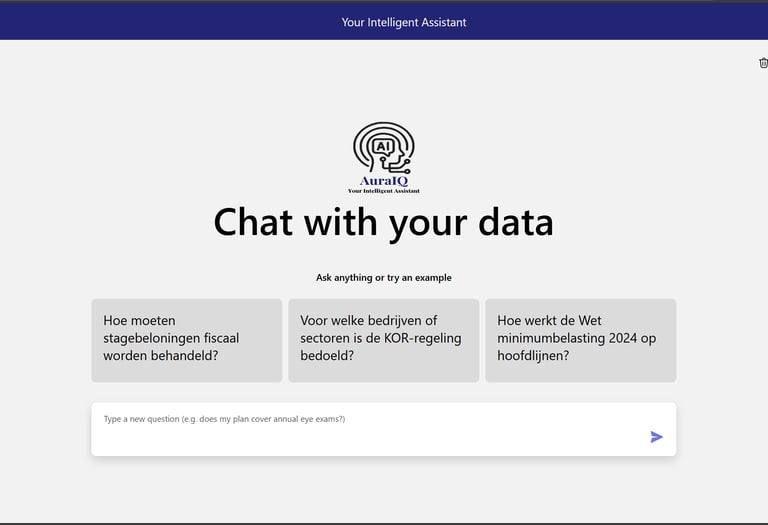Click the AuraIQ logo image
Image resolution: width=768 pixels, height=525 pixels.
coord(384,158)
